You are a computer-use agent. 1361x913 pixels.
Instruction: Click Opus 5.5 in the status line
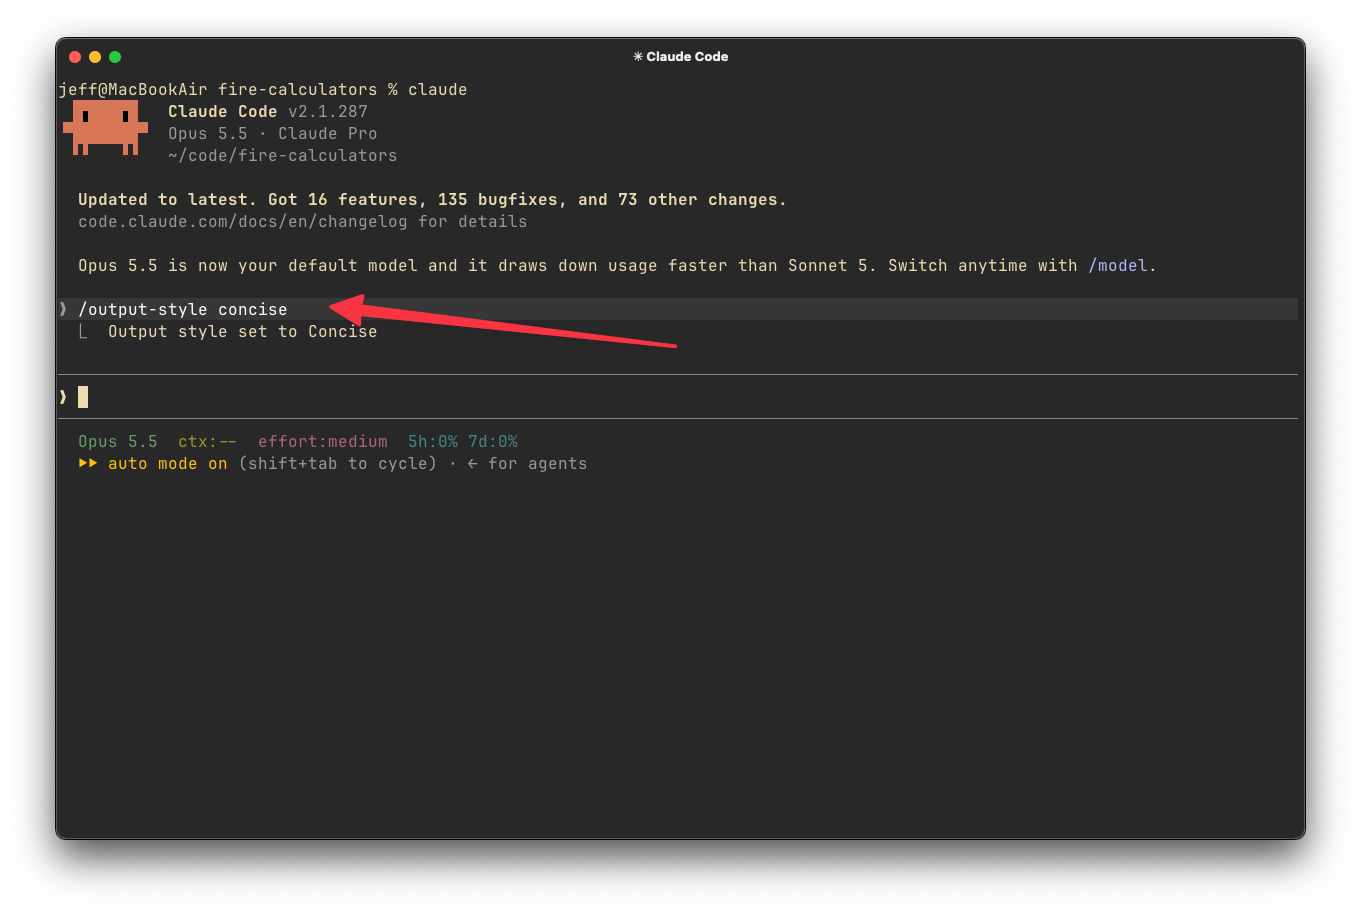tap(118, 442)
